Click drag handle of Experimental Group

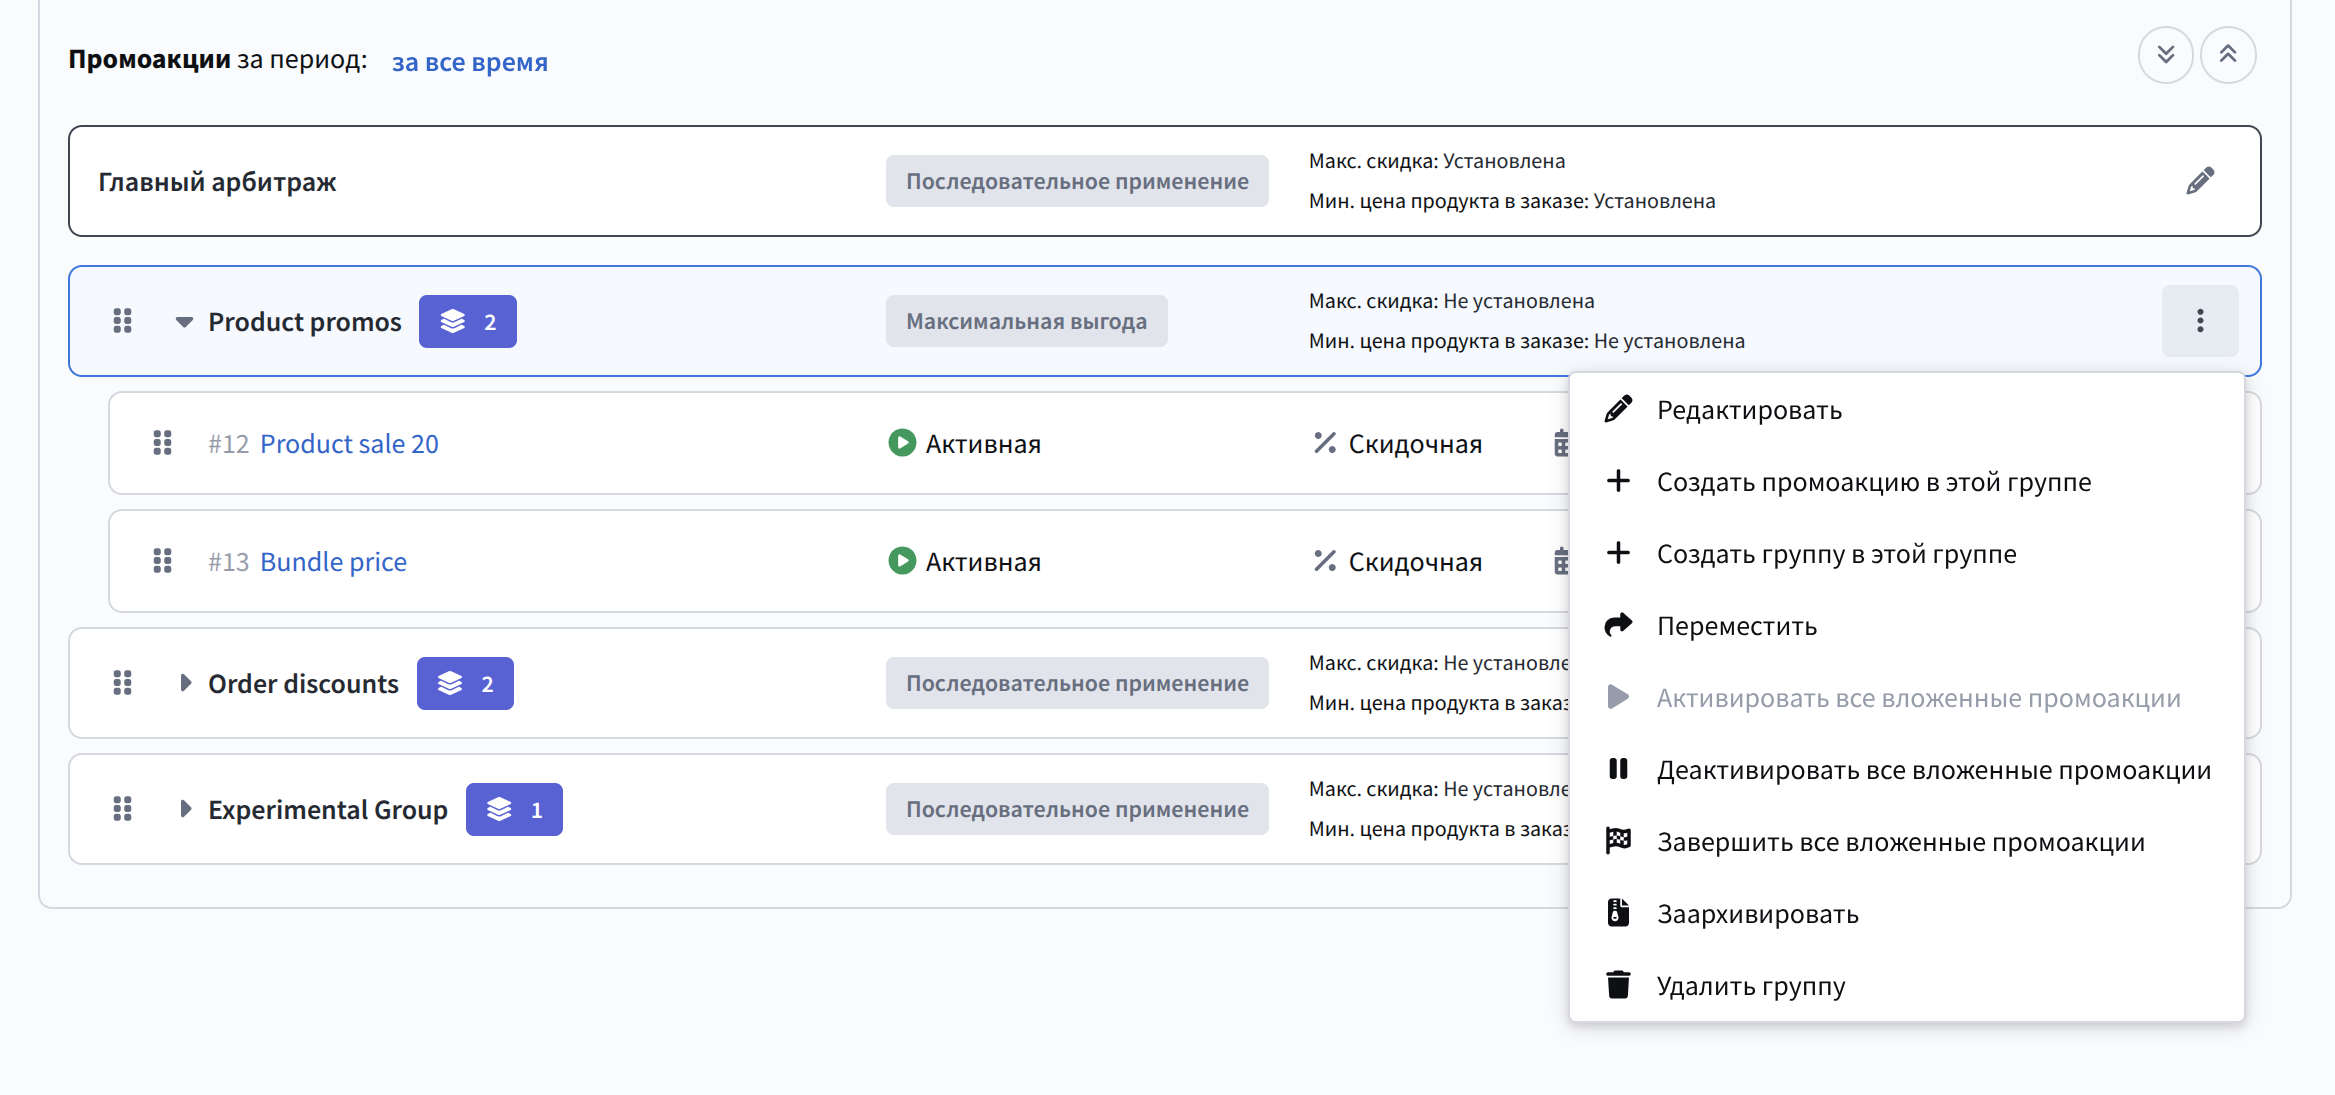[122, 809]
